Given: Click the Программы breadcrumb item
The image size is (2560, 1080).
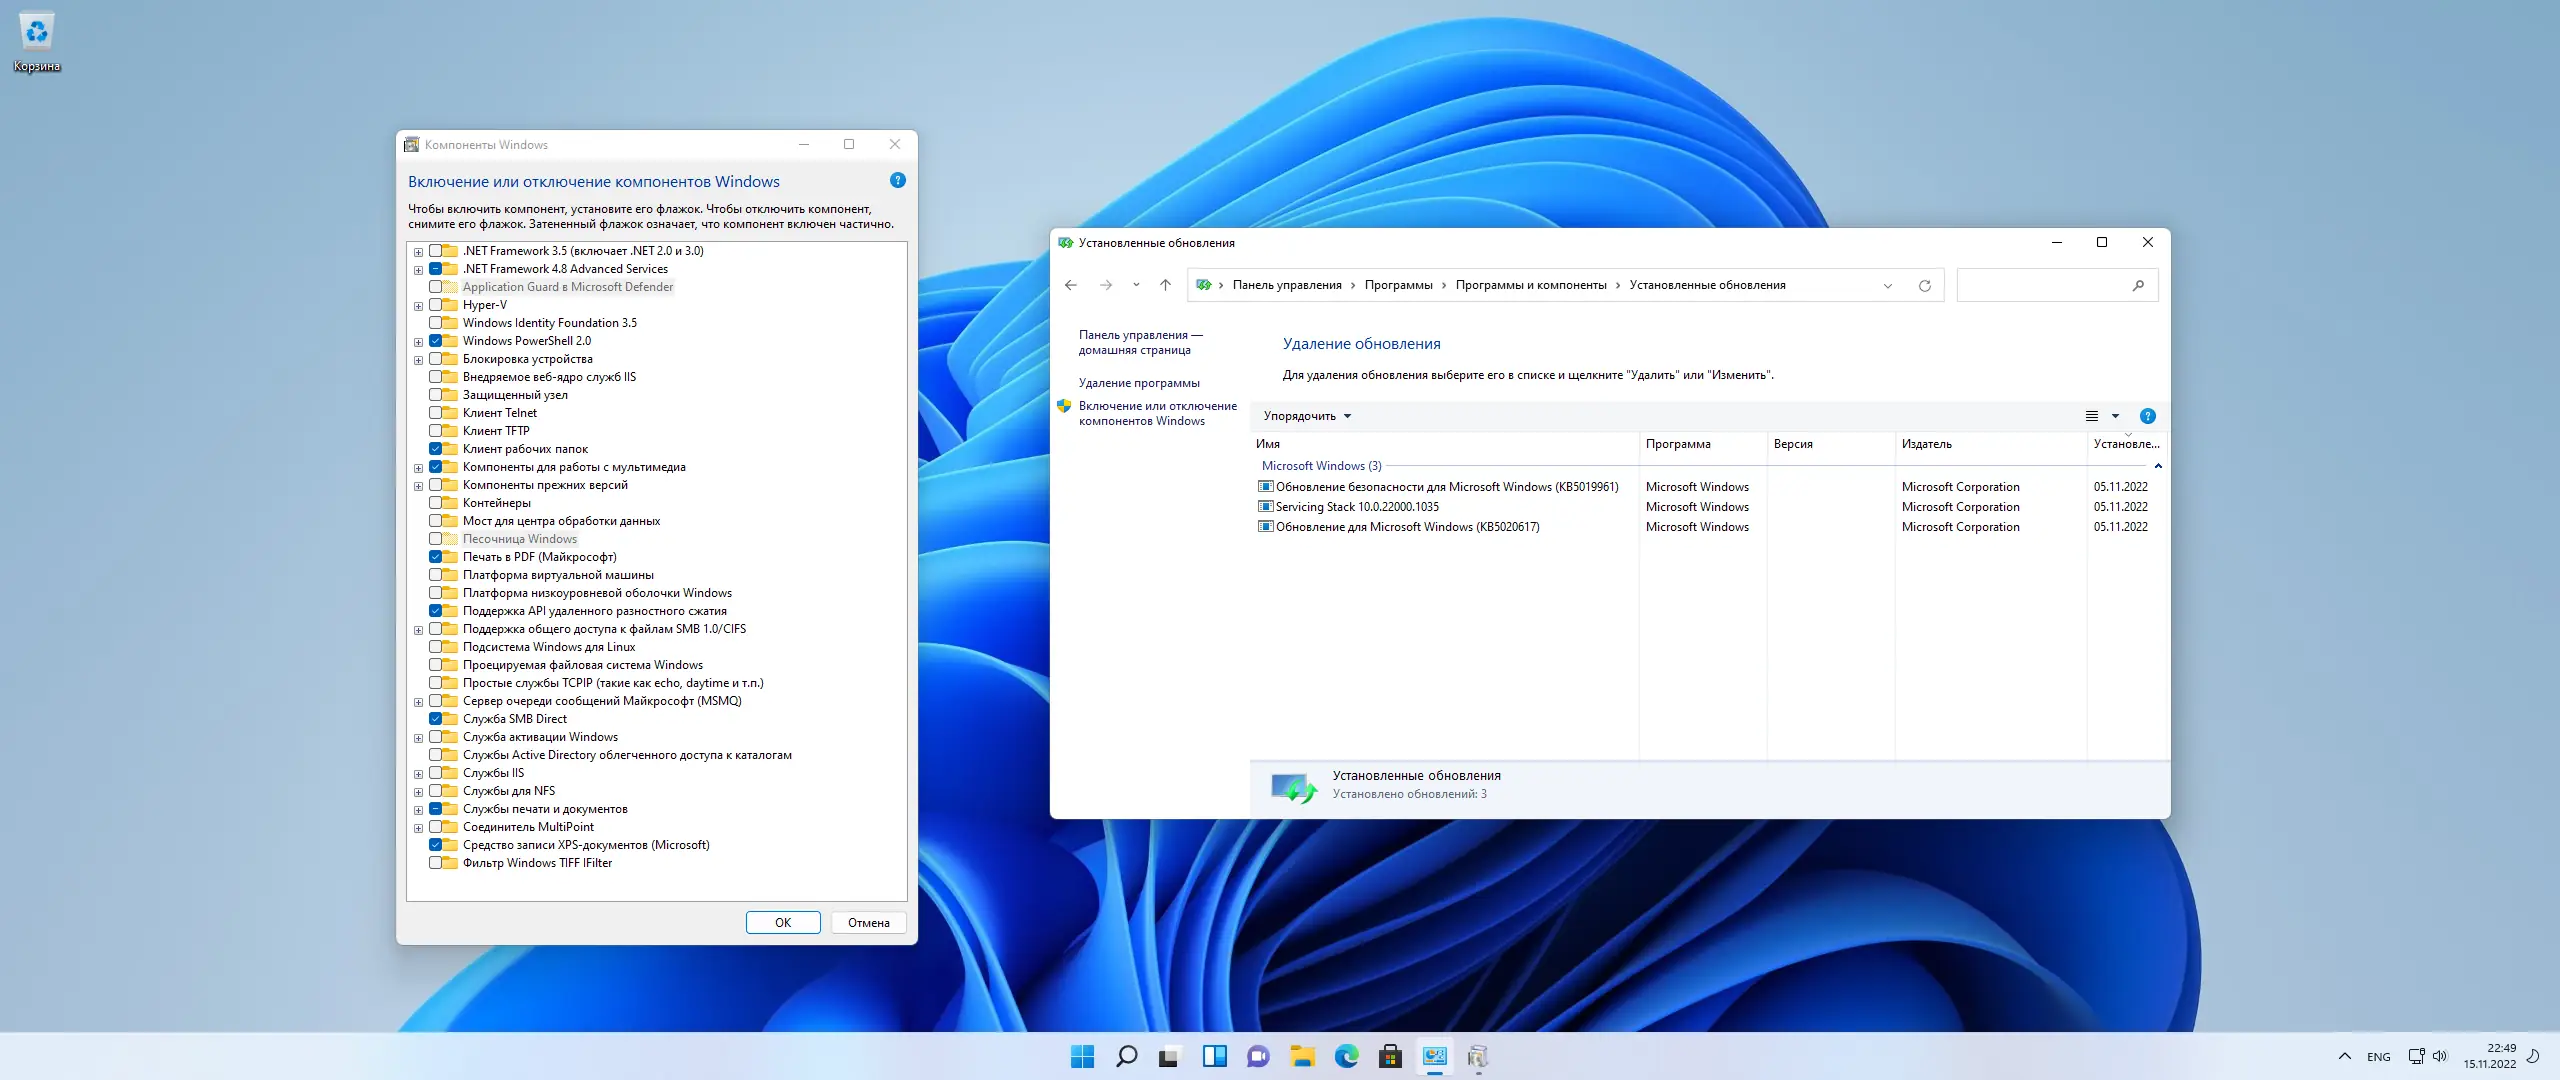Looking at the screenshot, I should click(x=1398, y=286).
